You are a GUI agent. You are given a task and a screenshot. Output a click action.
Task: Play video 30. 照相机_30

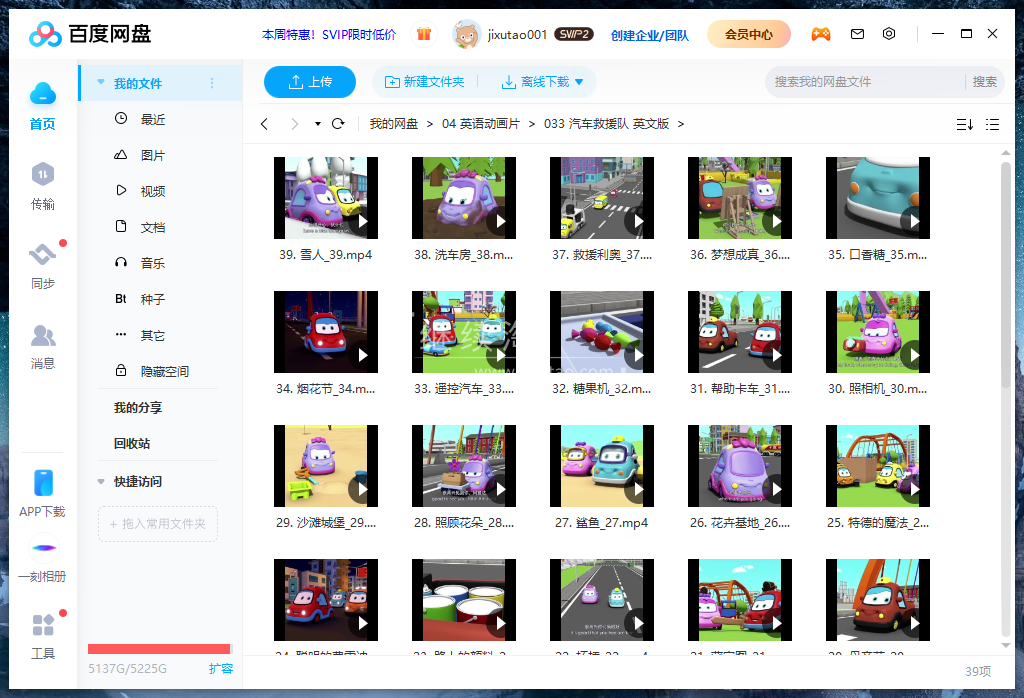click(914, 355)
